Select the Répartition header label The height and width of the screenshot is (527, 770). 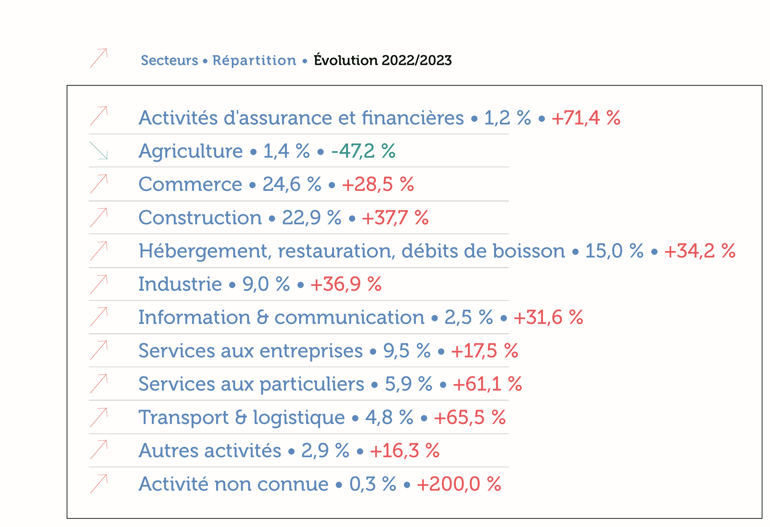(x=254, y=61)
